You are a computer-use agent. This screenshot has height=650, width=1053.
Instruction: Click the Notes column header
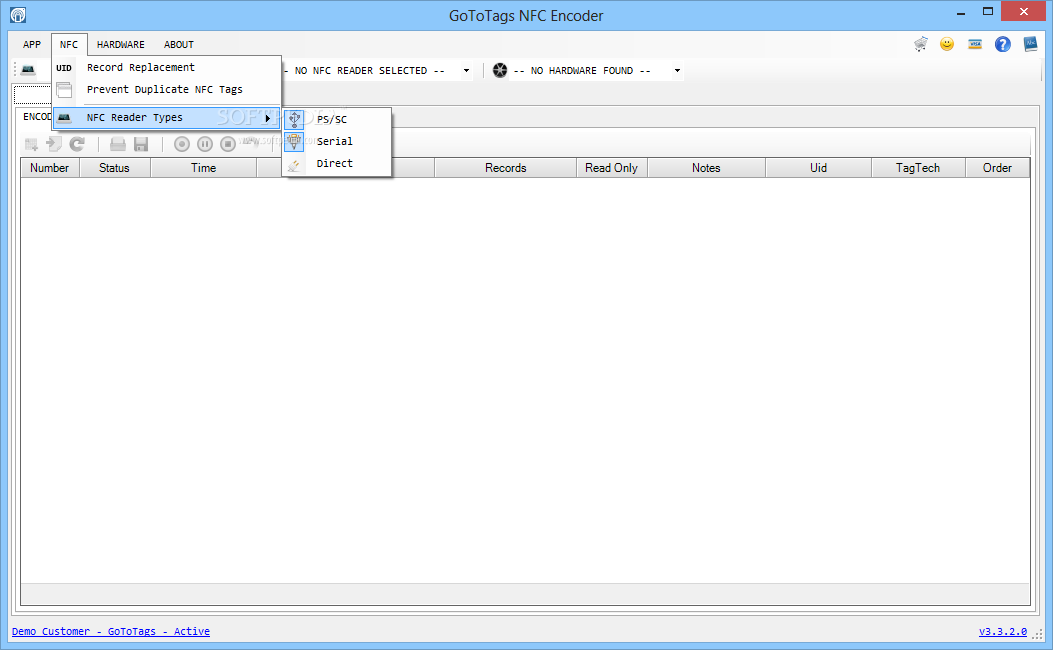tap(706, 168)
